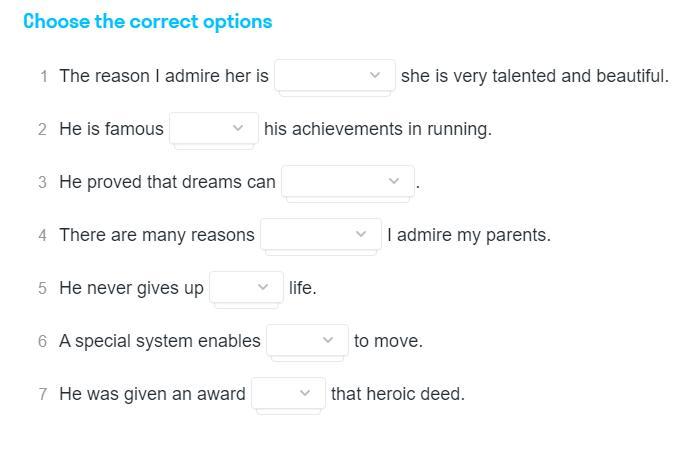Click chevron arrow in sentence 2 dropdown
The width and height of the screenshot is (682, 450).
coord(238,128)
